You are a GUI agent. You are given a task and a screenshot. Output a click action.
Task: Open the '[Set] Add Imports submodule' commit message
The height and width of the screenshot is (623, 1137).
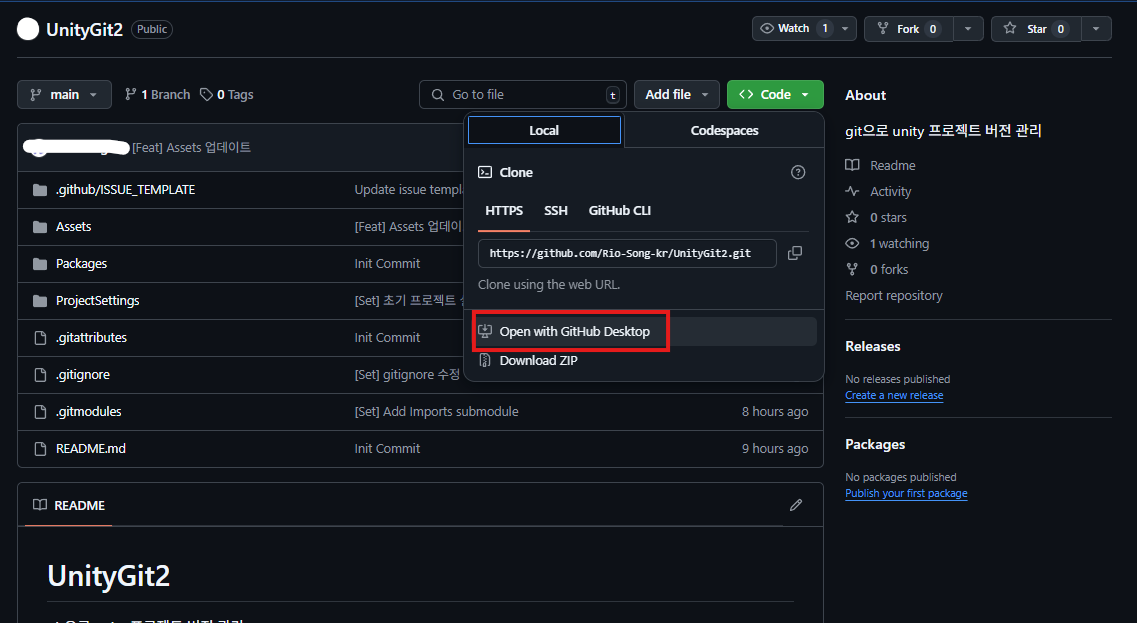coord(437,412)
